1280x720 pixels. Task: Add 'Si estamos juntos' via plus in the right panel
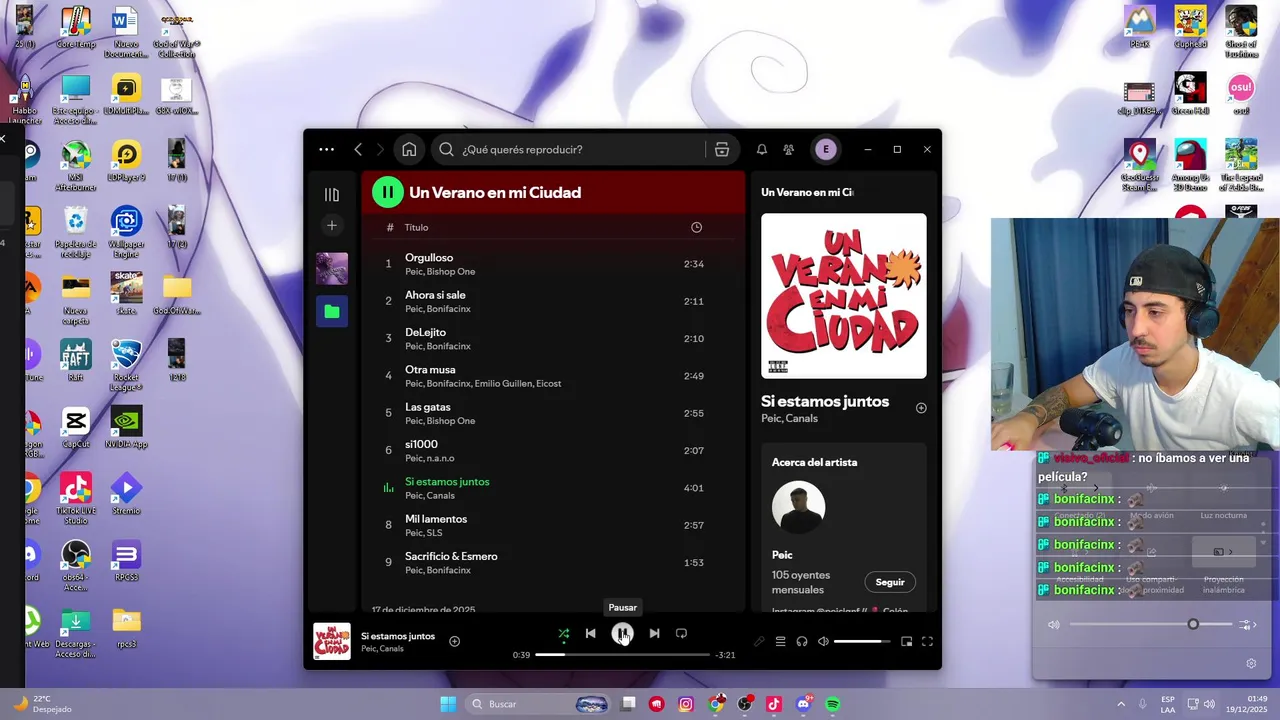[921, 408]
